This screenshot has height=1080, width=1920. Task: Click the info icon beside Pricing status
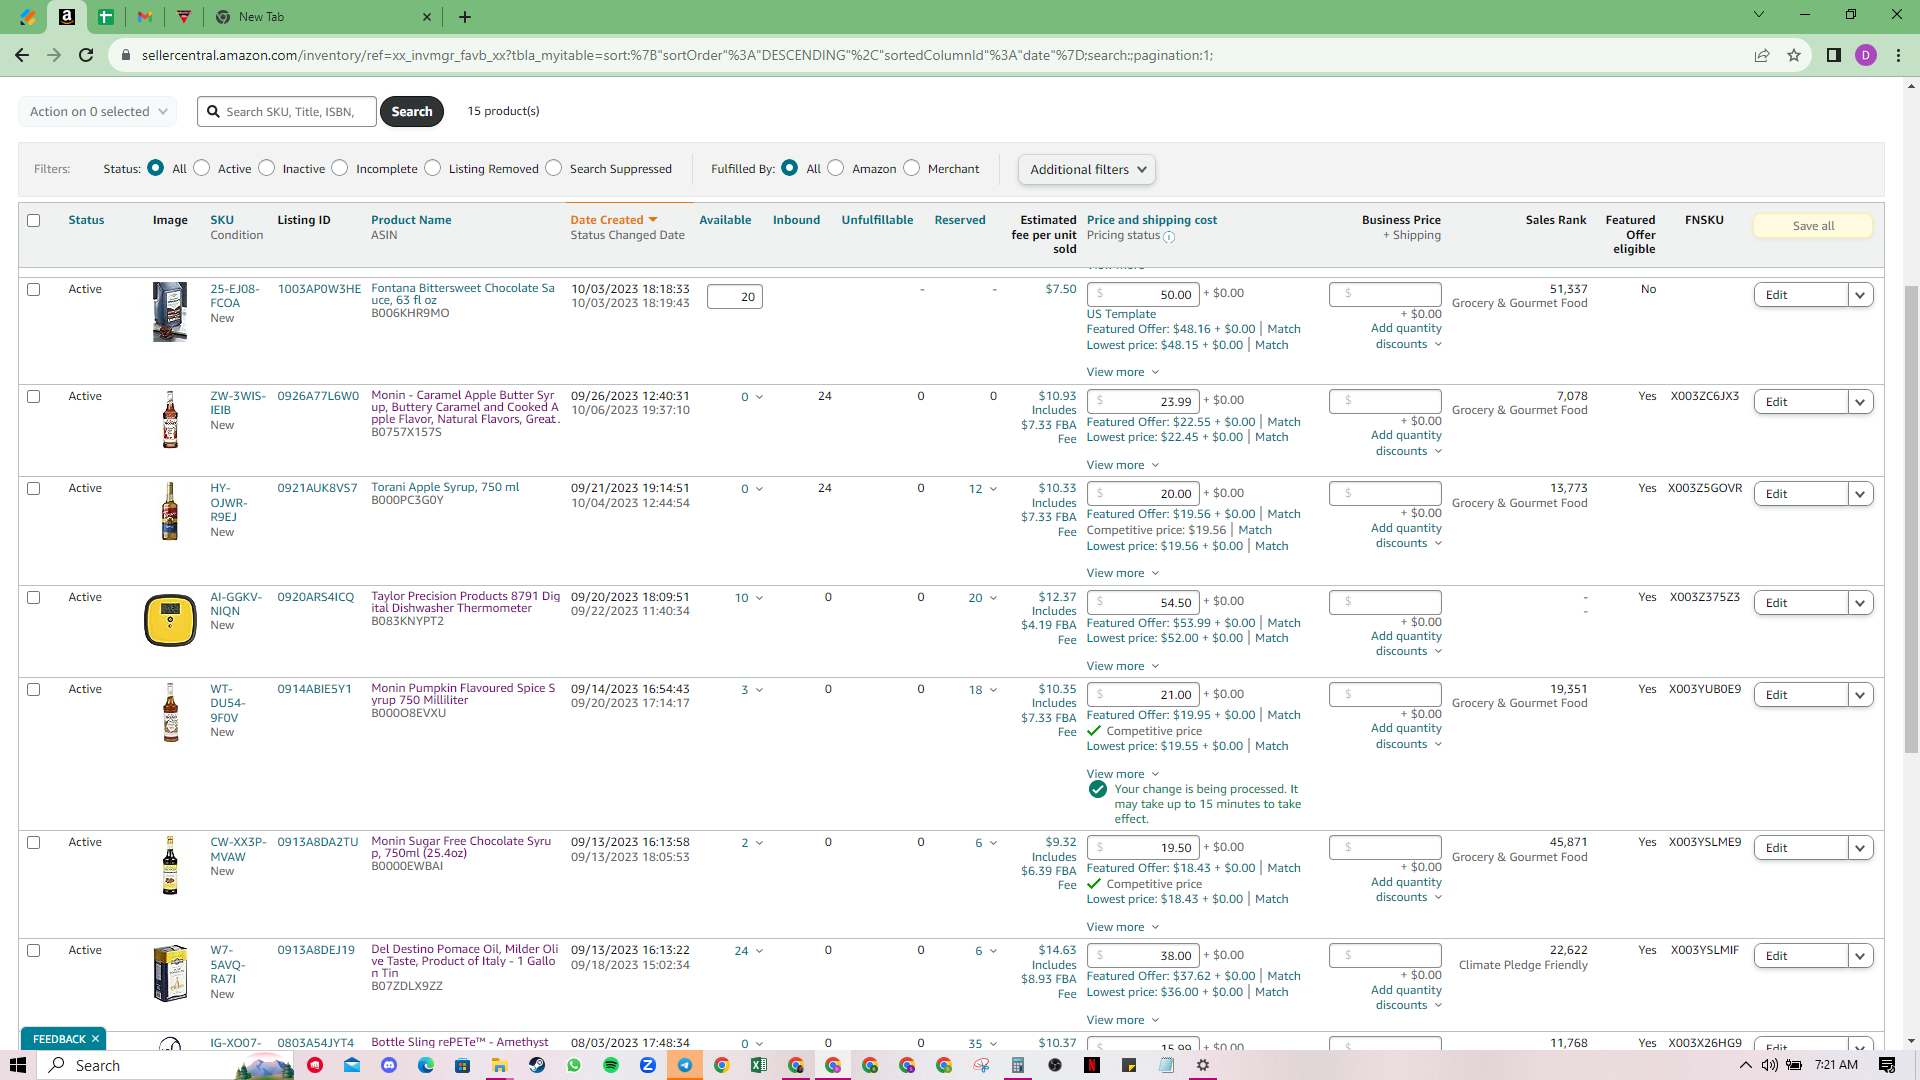(1169, 237)
